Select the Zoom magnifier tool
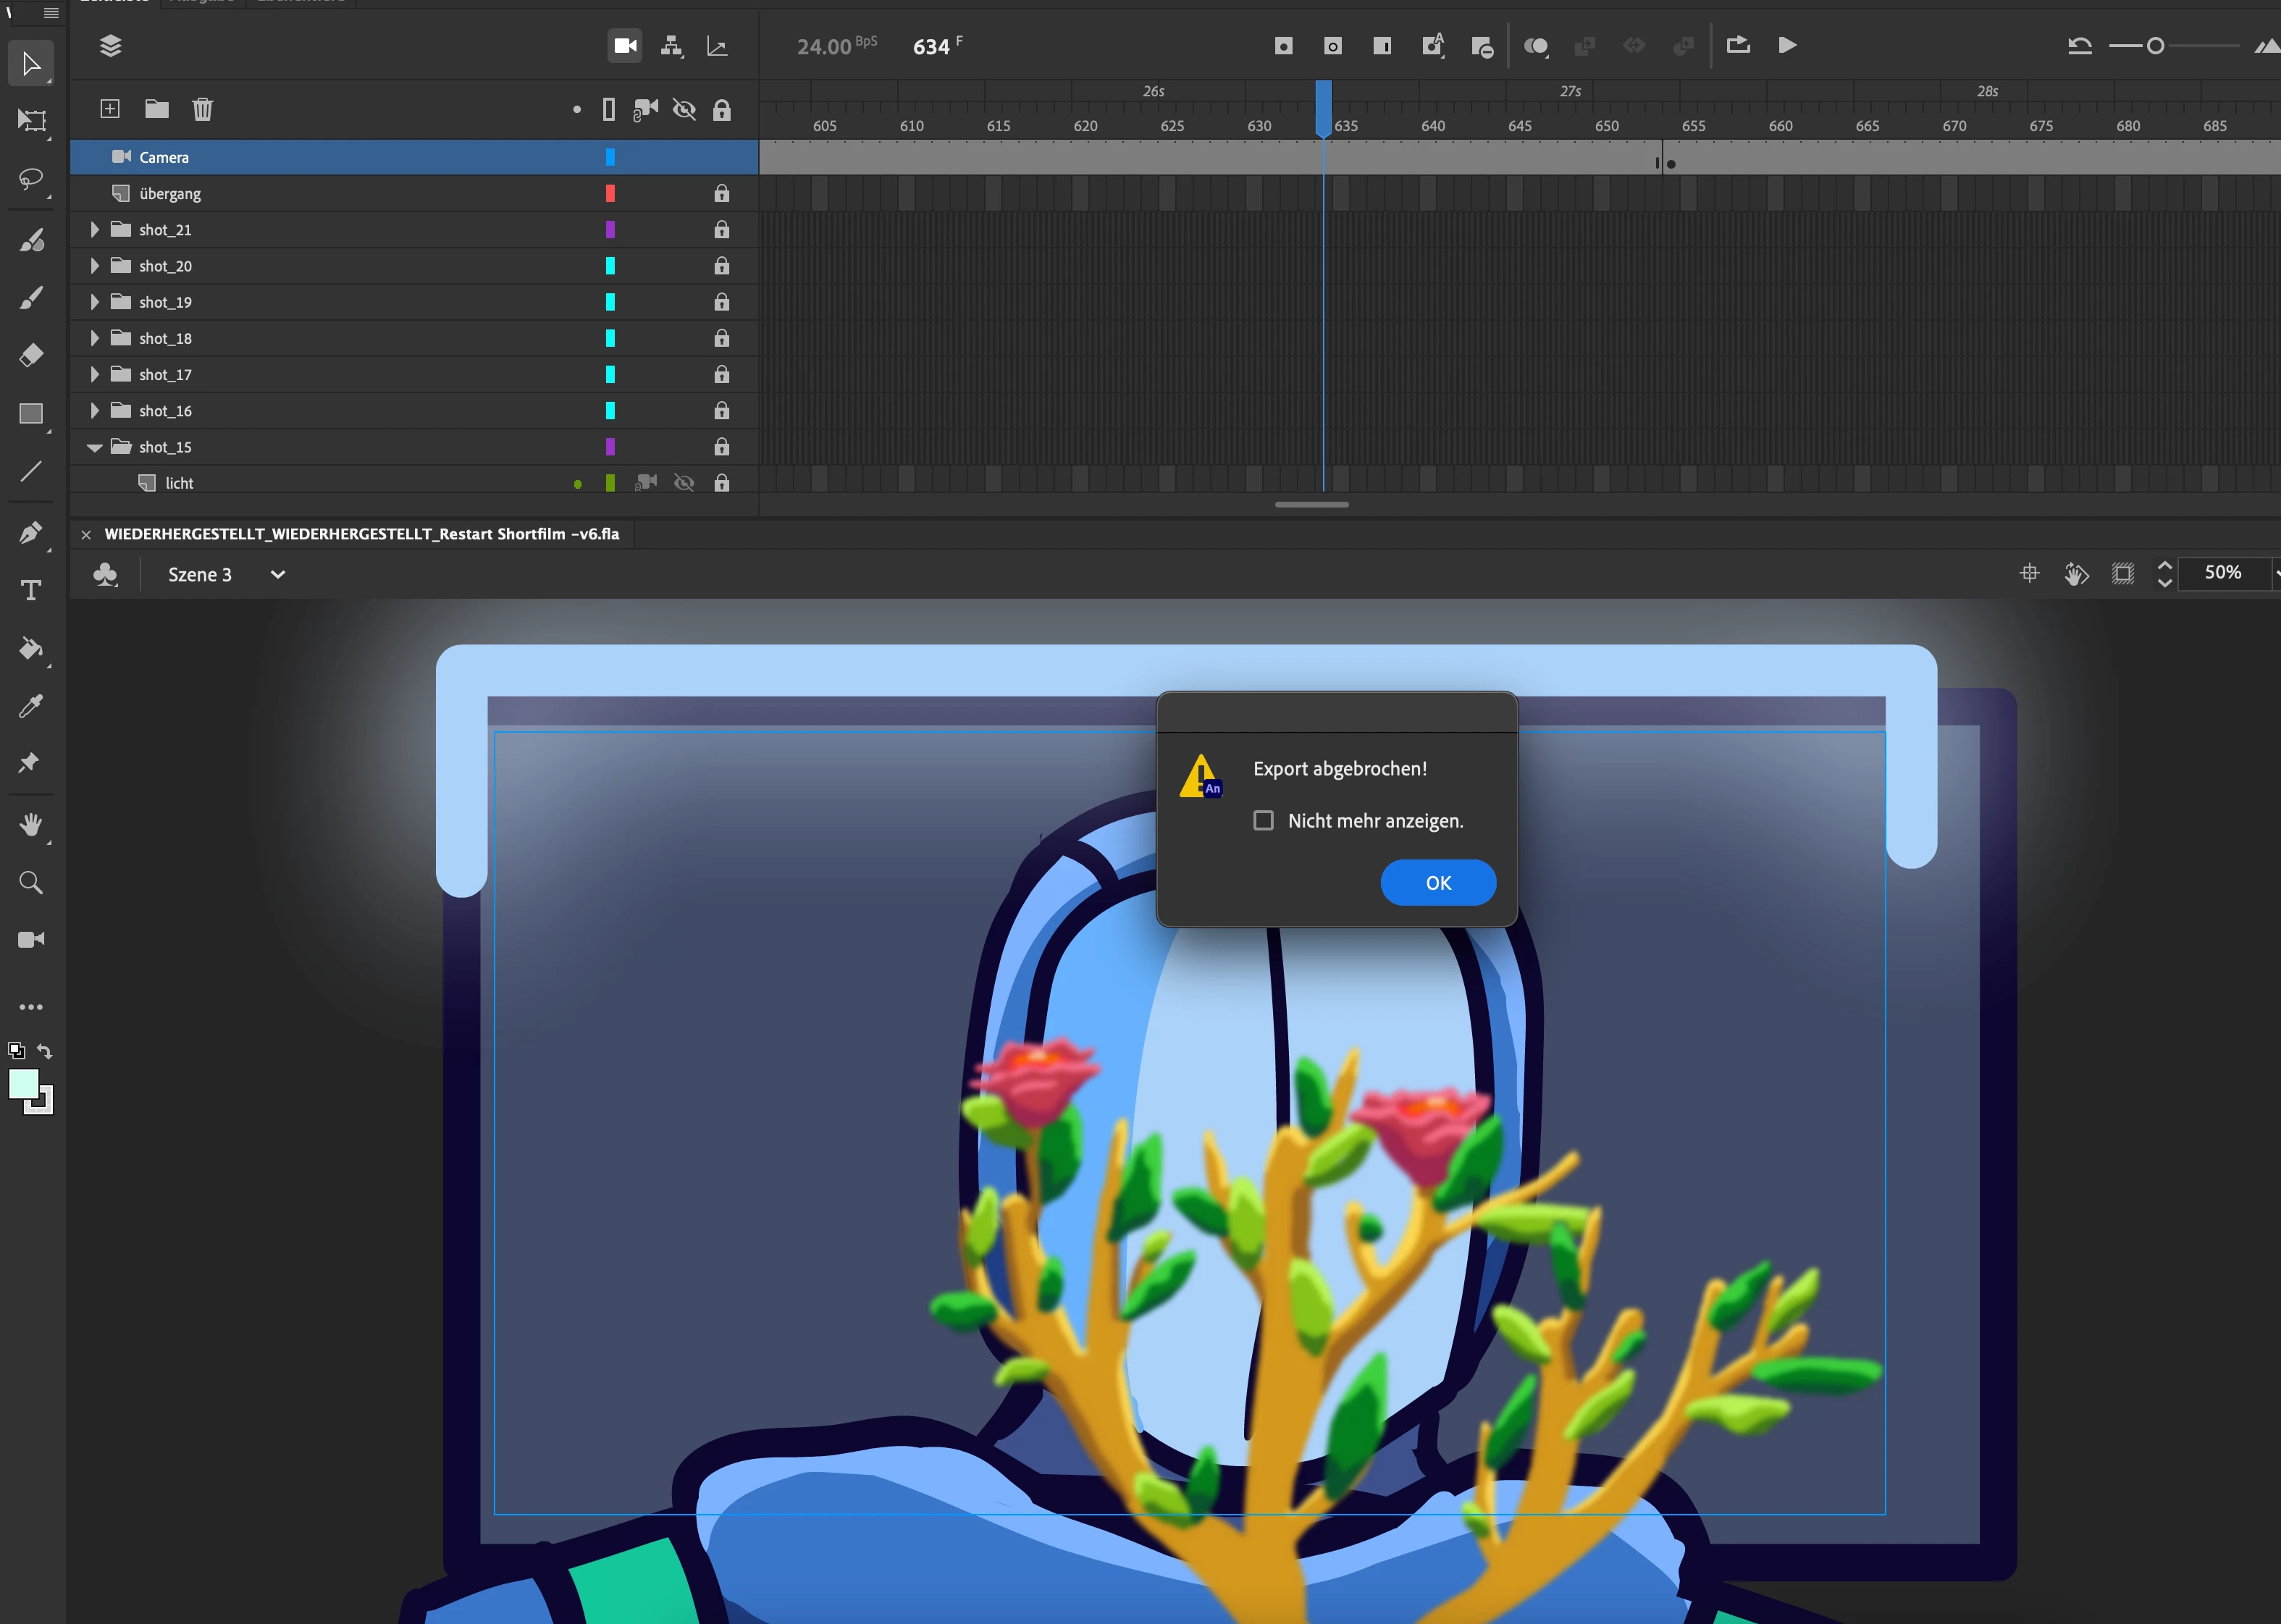 [31, 883]
